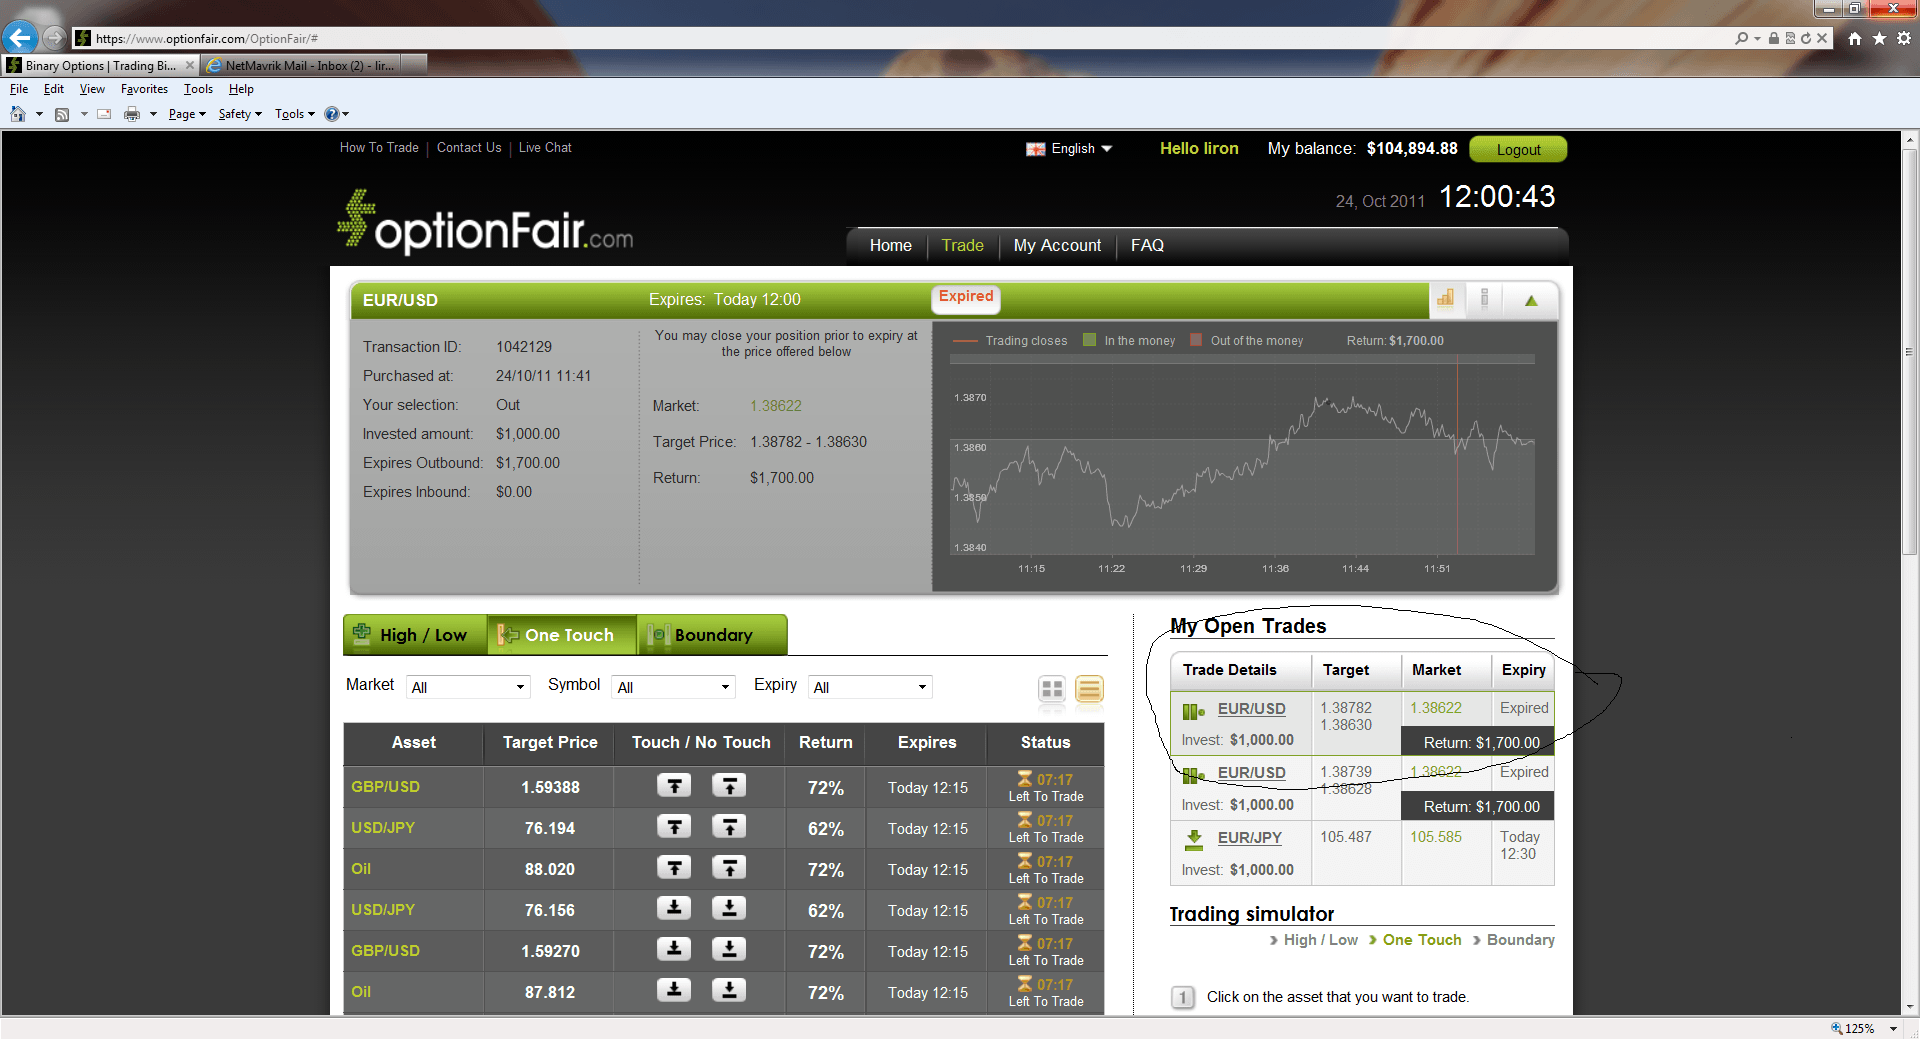This screenshot has height=1040, width=1920.
Task: Switch the asset list to grid view
Action: (x=1052, y=689)
